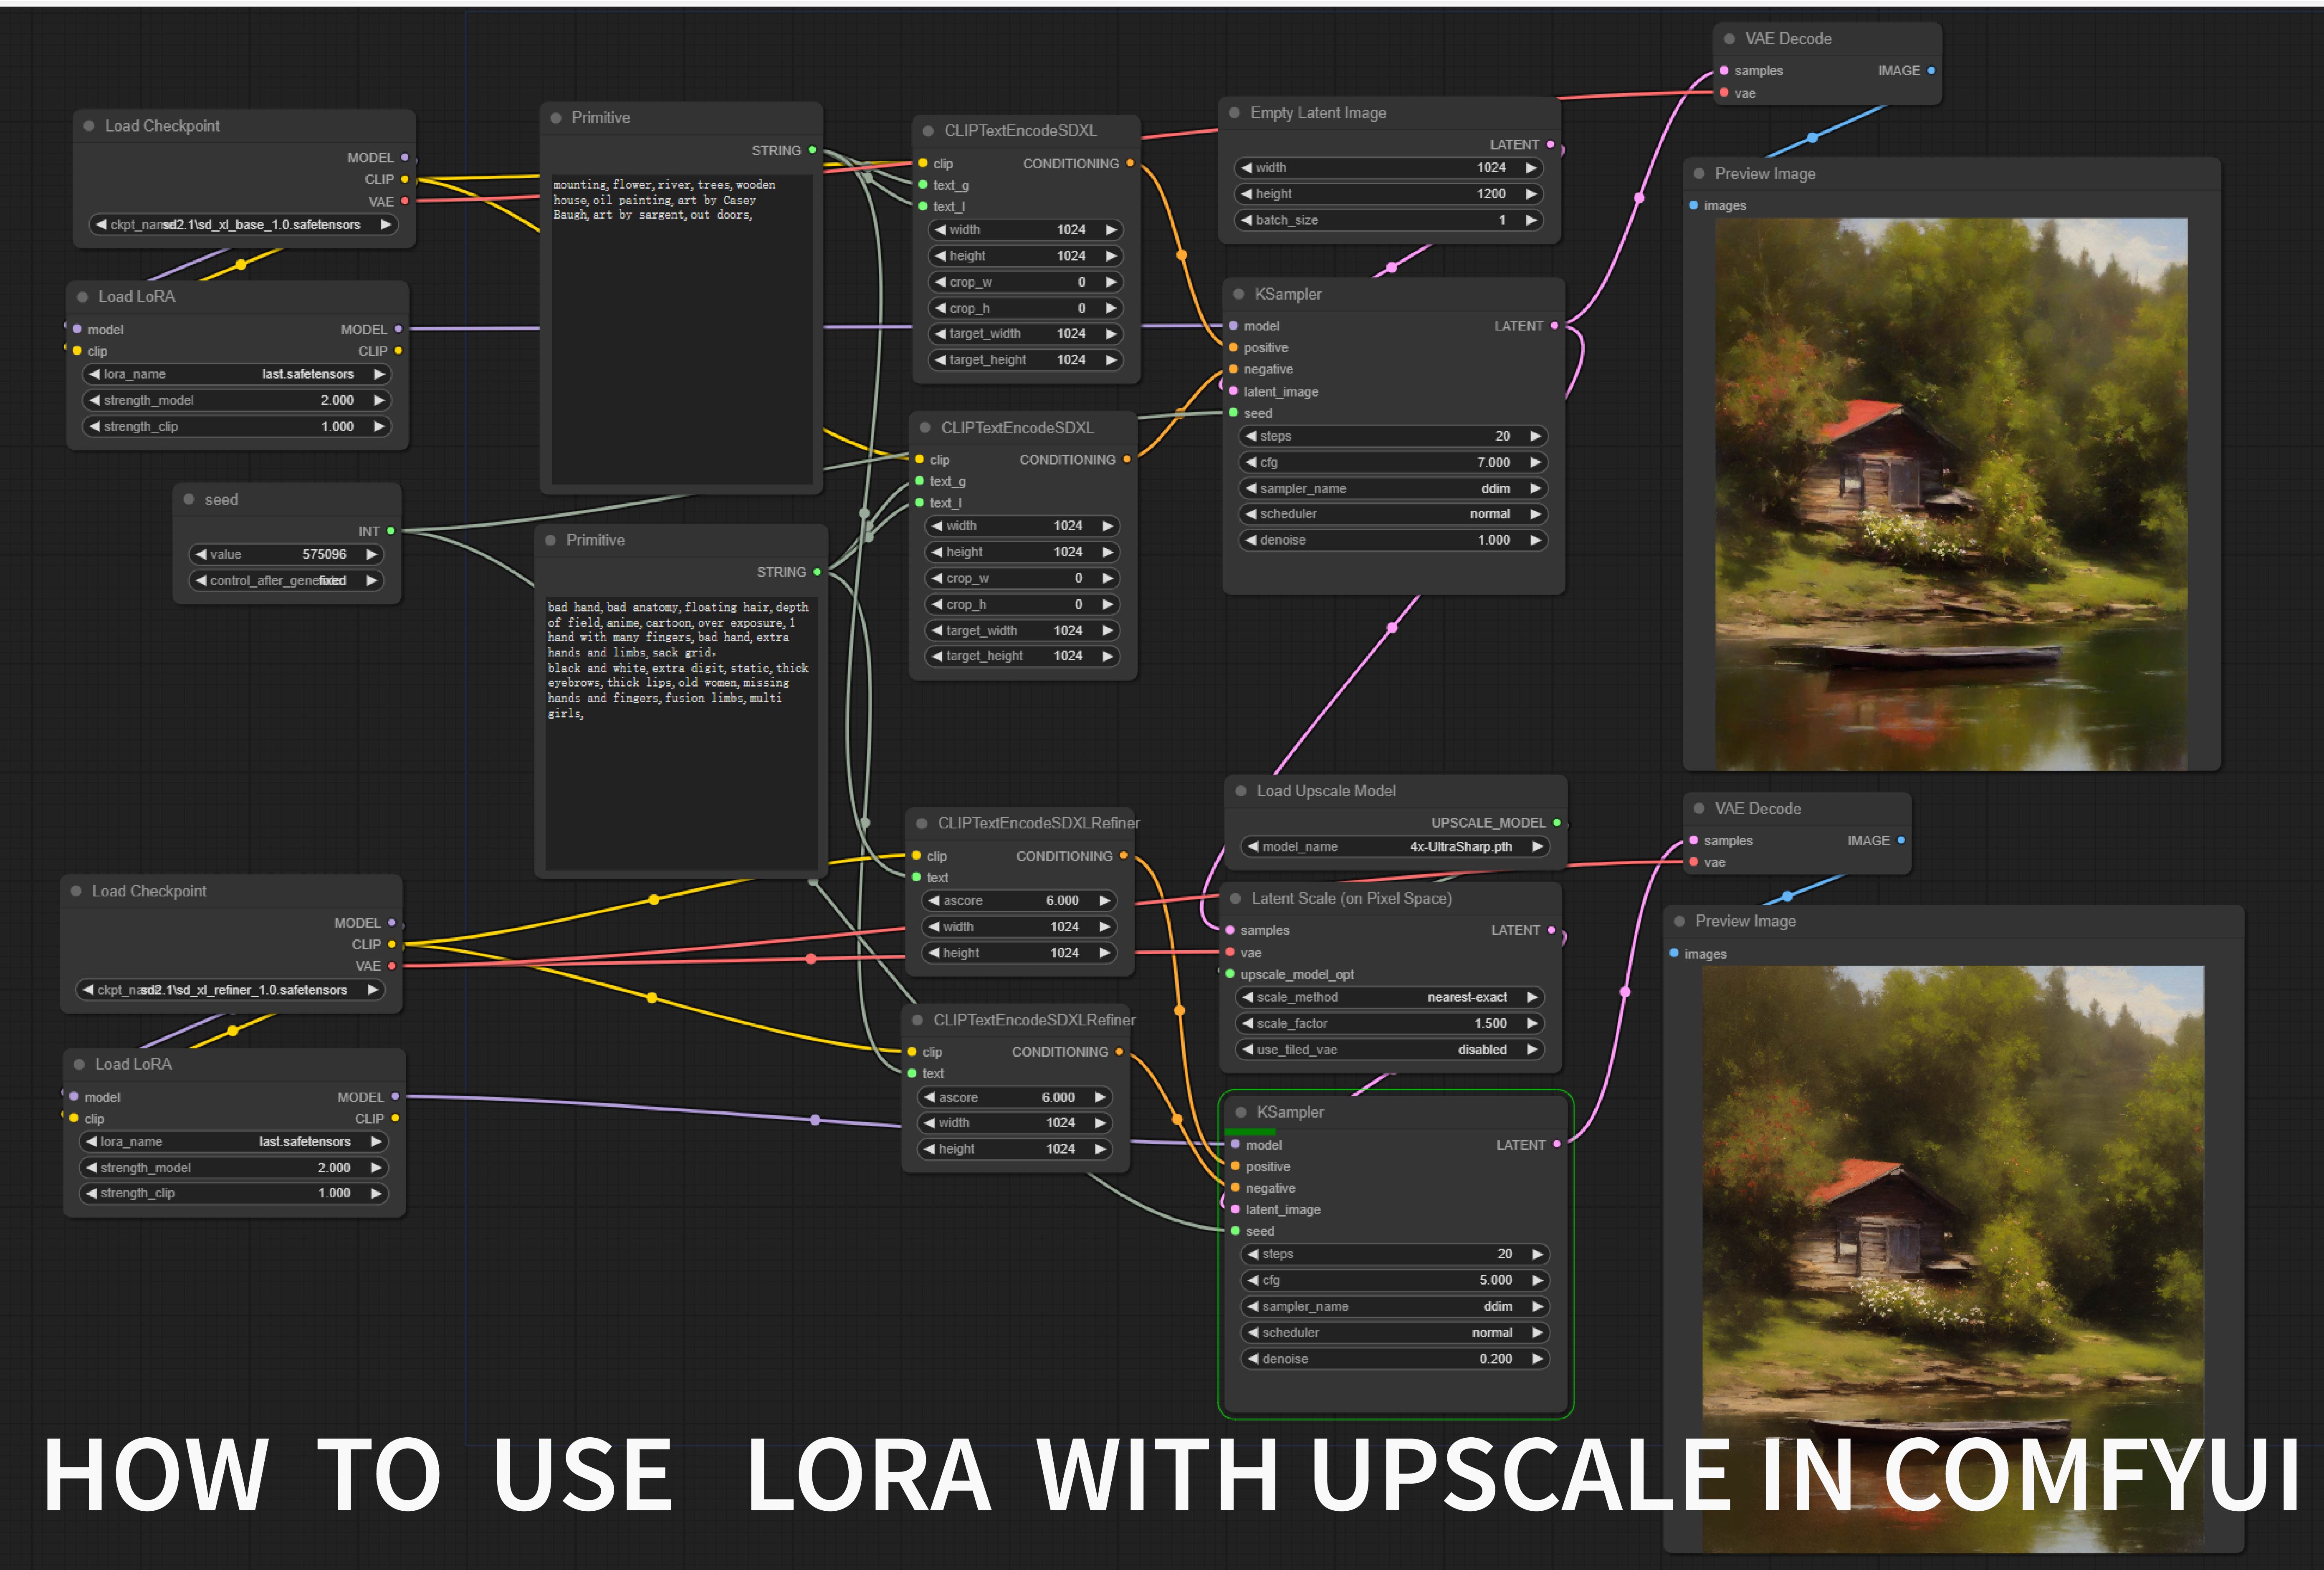Open the ckpt_name selector showing sd_xl_base_1.0.safetensors
2324x1570 pixels.
[243, 225]
